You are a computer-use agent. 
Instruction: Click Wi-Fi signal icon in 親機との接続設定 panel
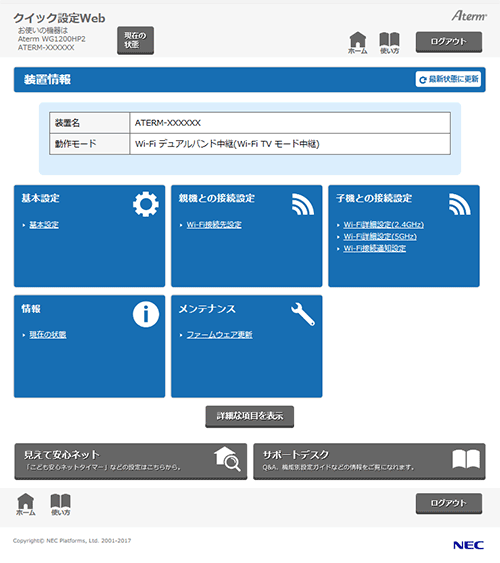pyautogui.click(x=303, y=204)
